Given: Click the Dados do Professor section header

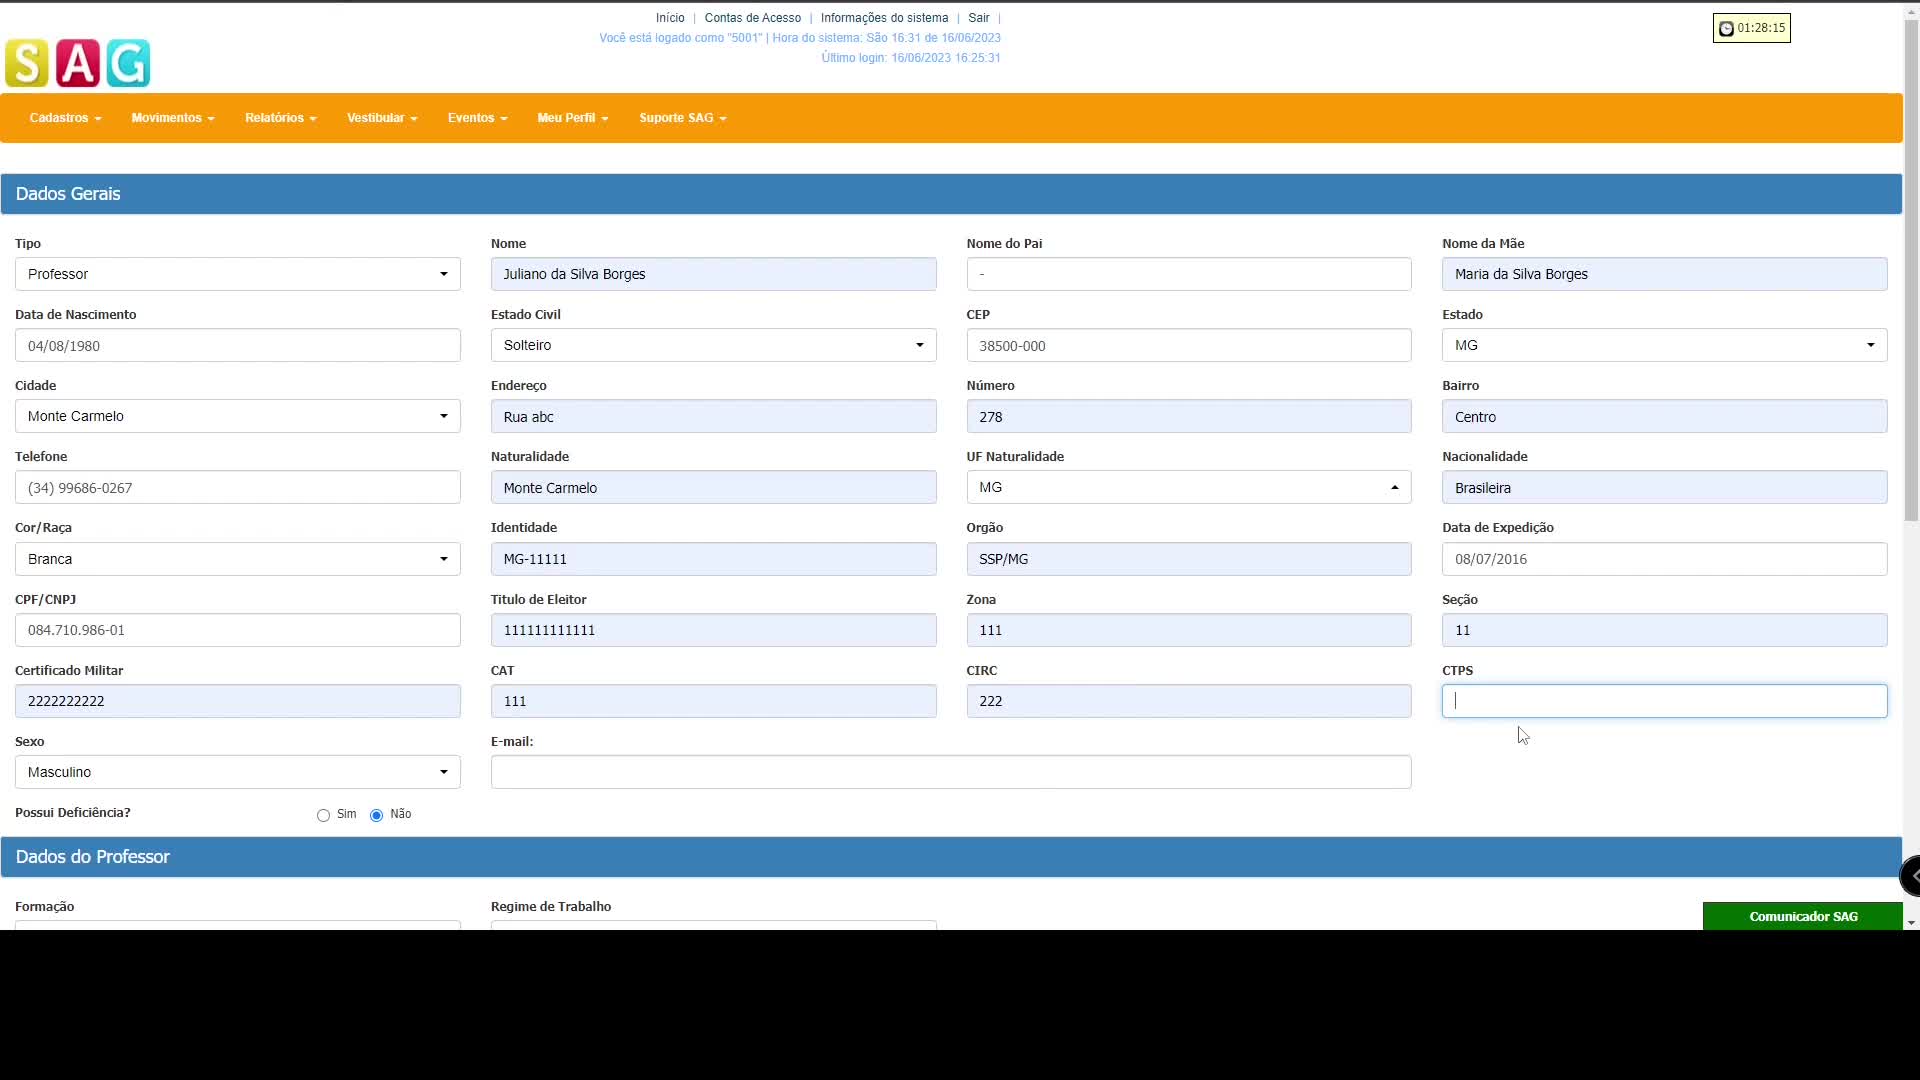Looking at the screenshot, I should coord(951,857).
